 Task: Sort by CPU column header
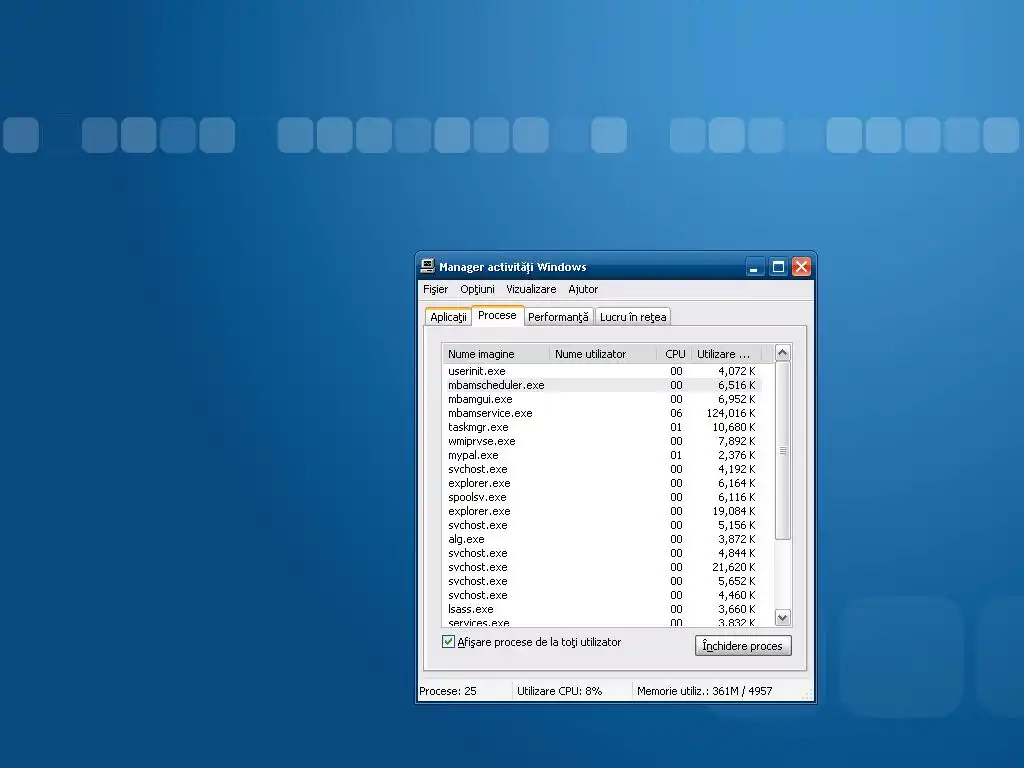pyautogui.click(x=673, y=353)
